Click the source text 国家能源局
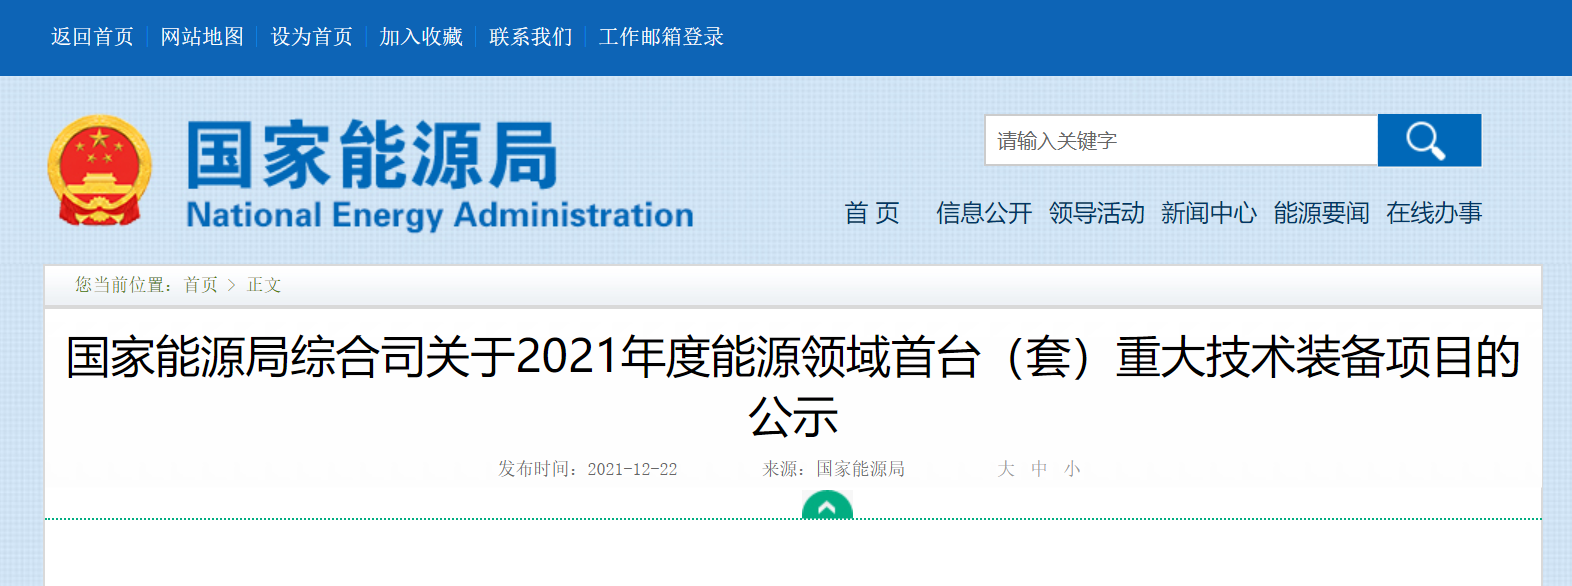The image size is (1572, 586). tap(860, 469)
